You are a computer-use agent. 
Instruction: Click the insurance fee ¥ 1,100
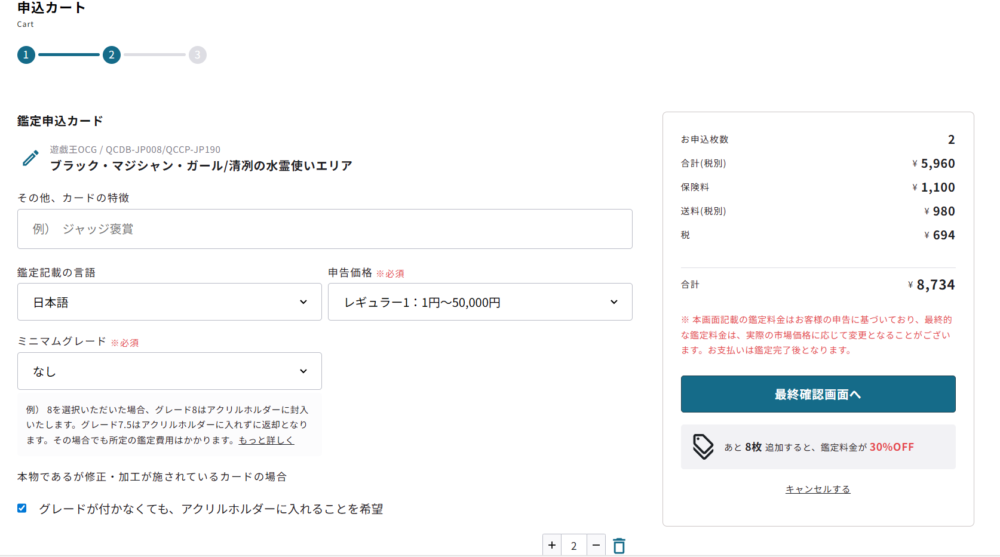point(933,188)
